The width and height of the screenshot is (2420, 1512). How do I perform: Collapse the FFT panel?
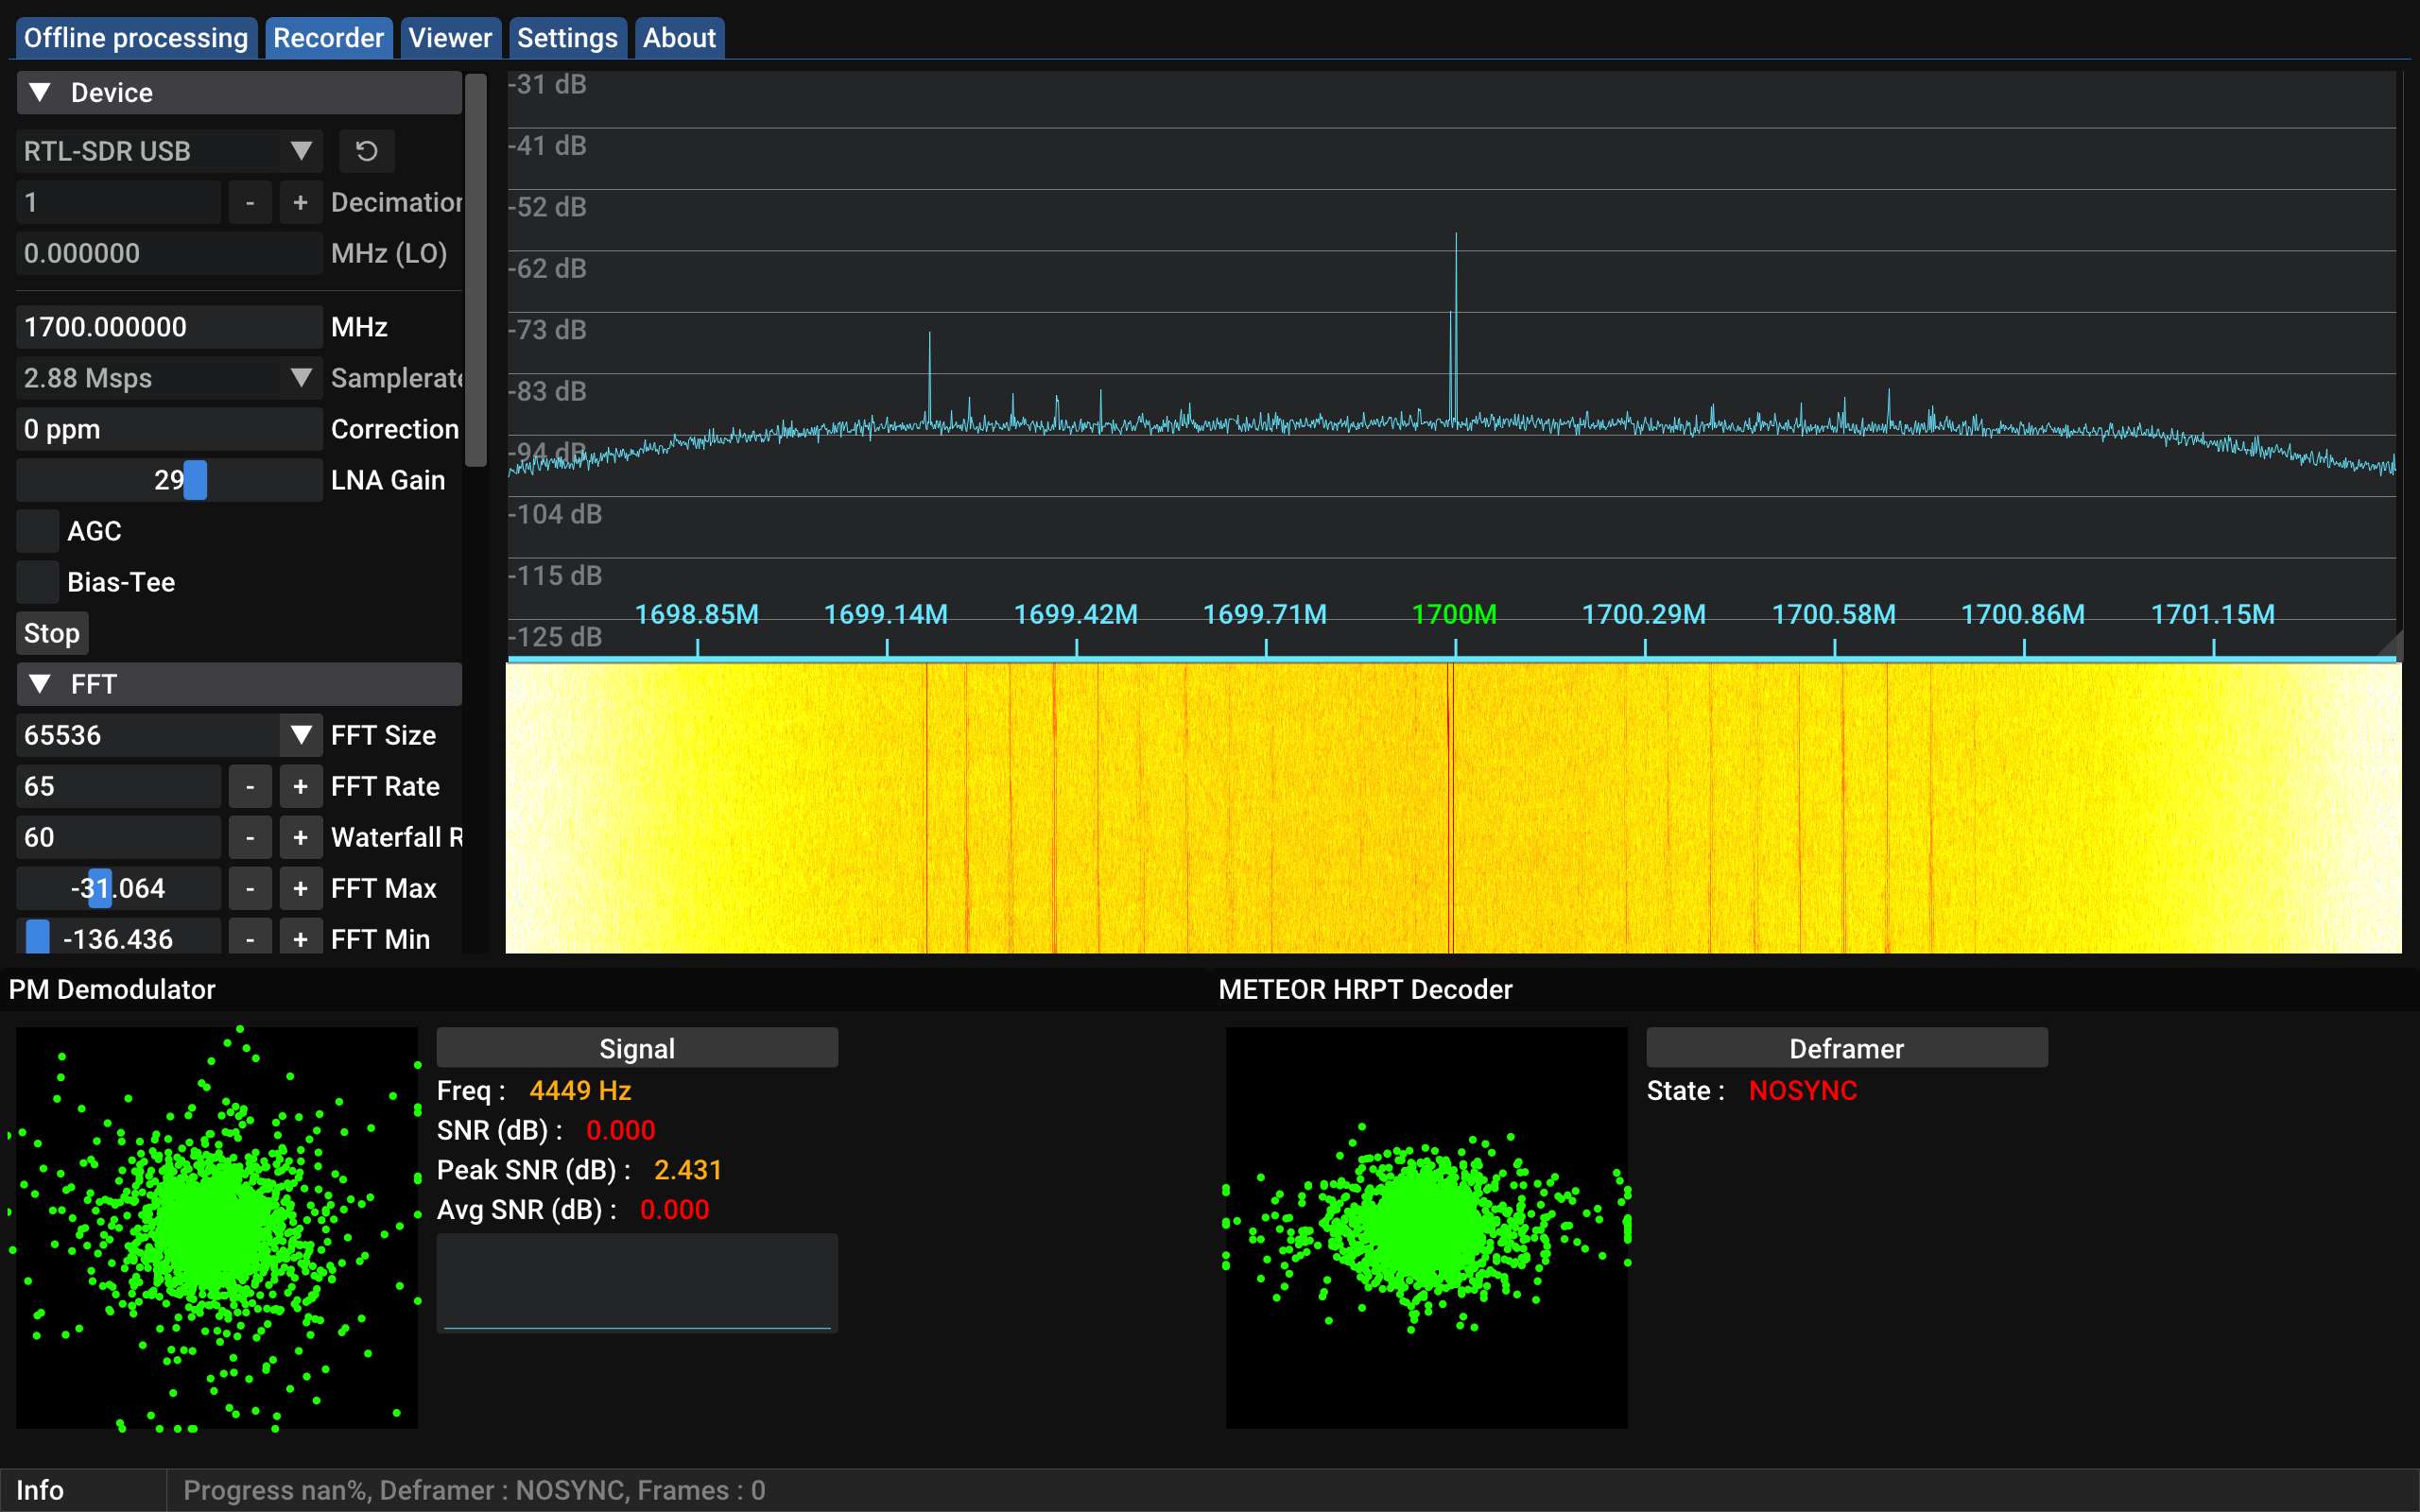click(x=41, y=684)
